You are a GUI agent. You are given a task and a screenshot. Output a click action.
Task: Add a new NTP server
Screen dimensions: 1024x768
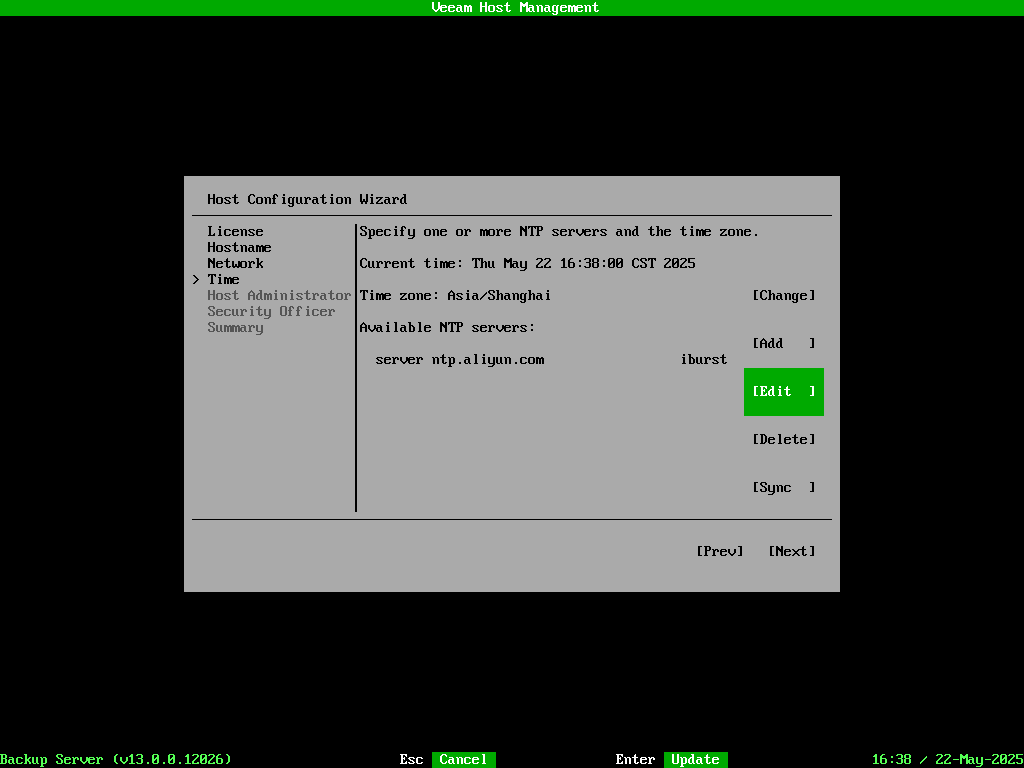point(784,343)
